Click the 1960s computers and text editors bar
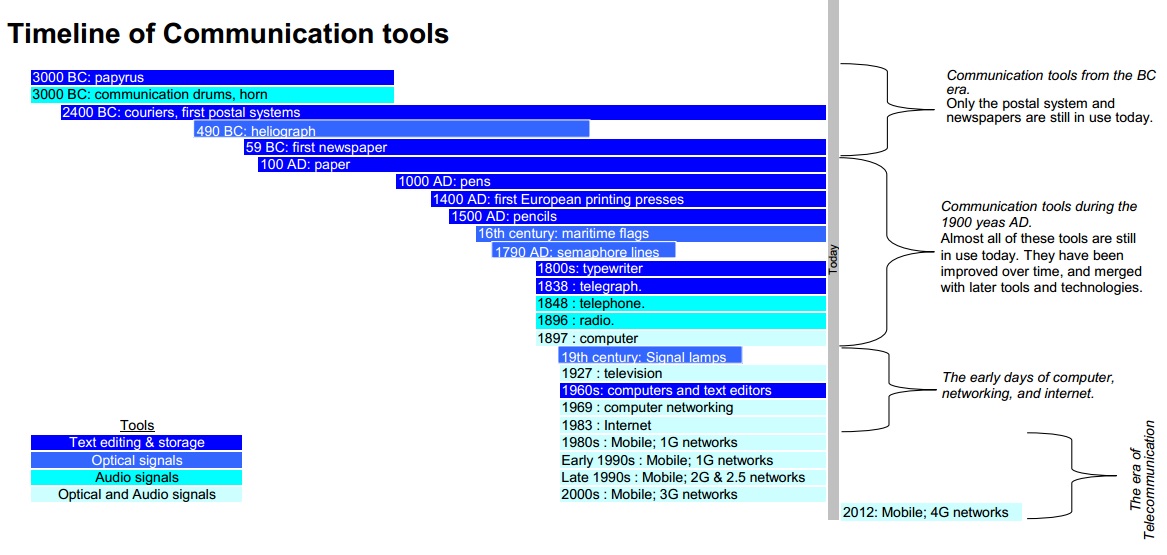 tap(693, 390)
